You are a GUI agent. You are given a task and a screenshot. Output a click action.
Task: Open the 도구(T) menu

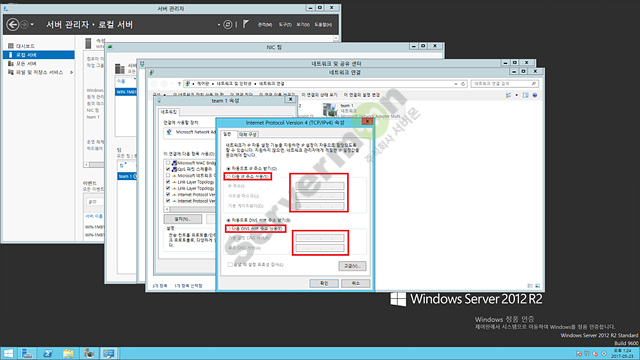pos(285,24)
